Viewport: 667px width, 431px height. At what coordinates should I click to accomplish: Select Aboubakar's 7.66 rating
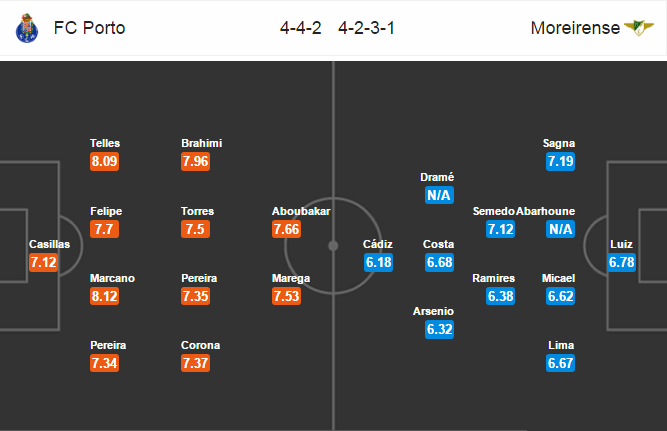[x=286, y=229]
